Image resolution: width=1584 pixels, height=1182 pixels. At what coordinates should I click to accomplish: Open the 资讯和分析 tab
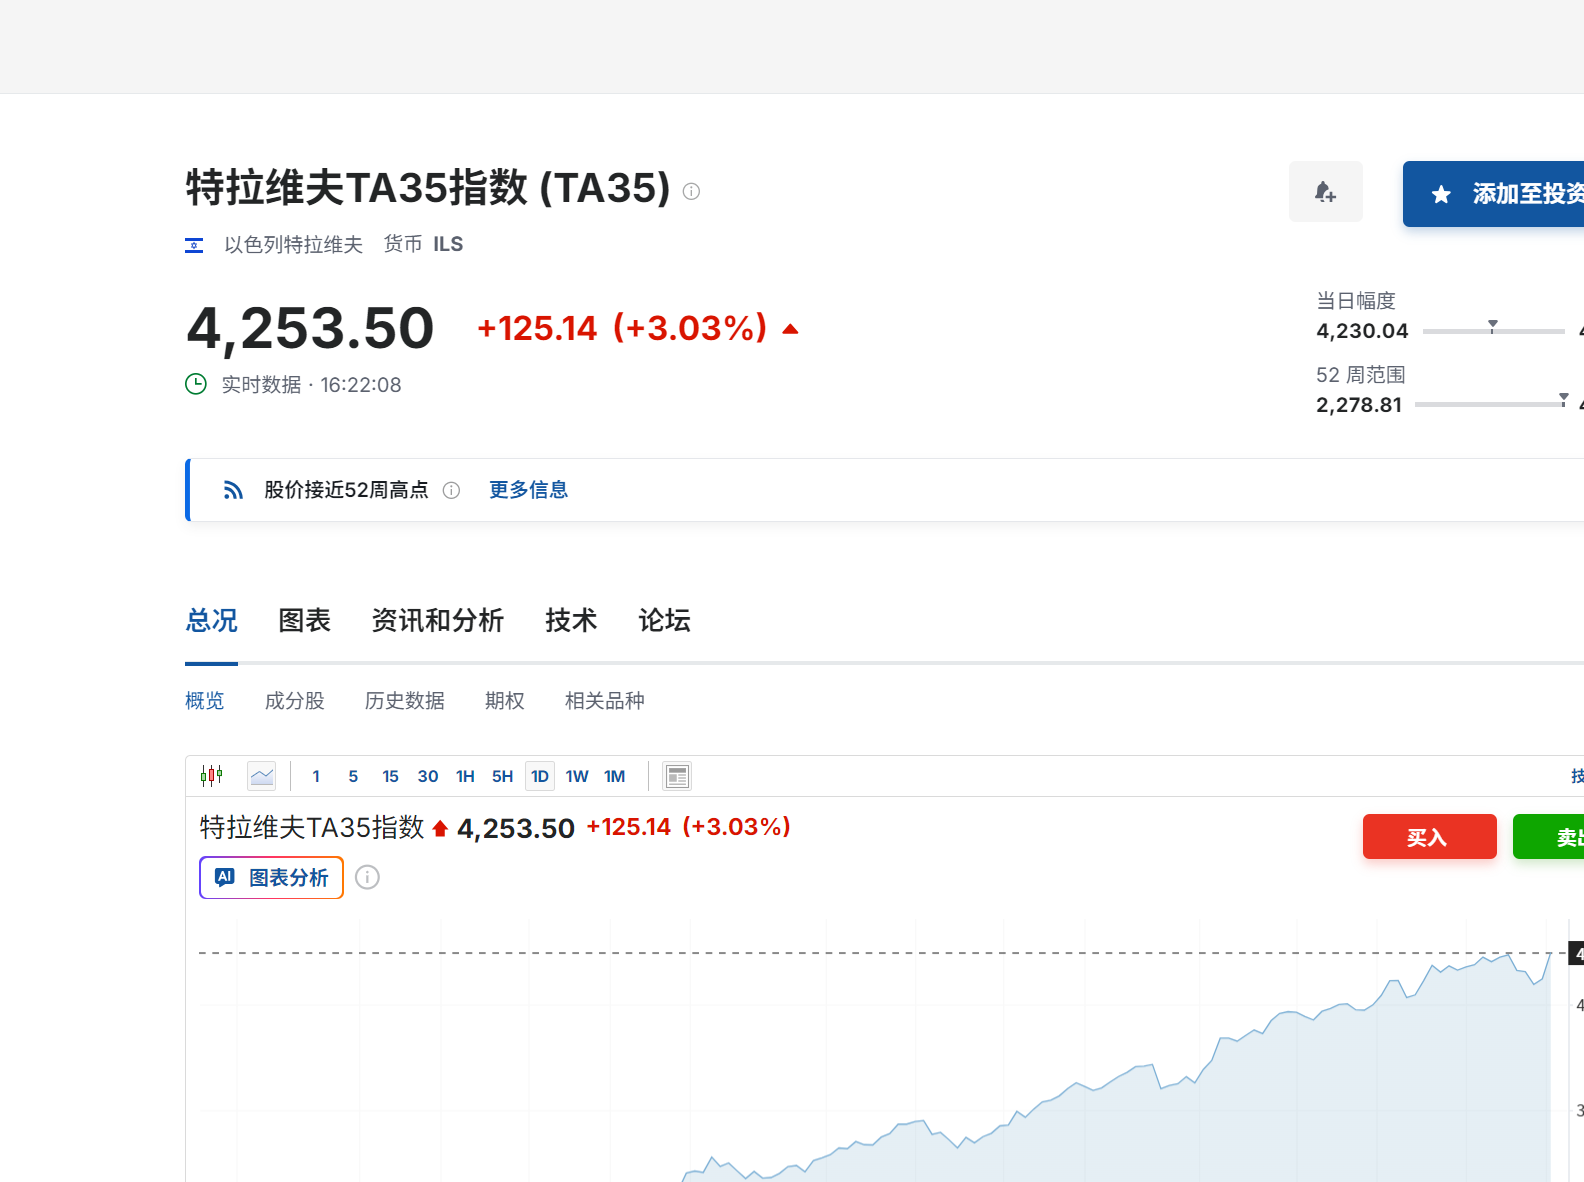click(437, 621)
